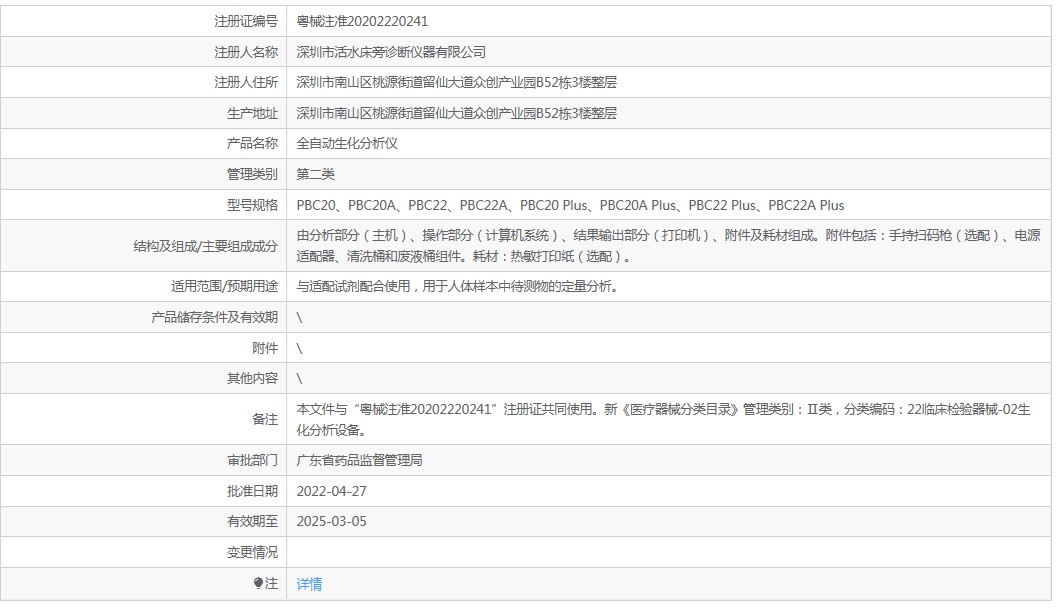Click the 型号规格 label
The height and width of the screenshot is (609, 1056).
coord(253,205)
